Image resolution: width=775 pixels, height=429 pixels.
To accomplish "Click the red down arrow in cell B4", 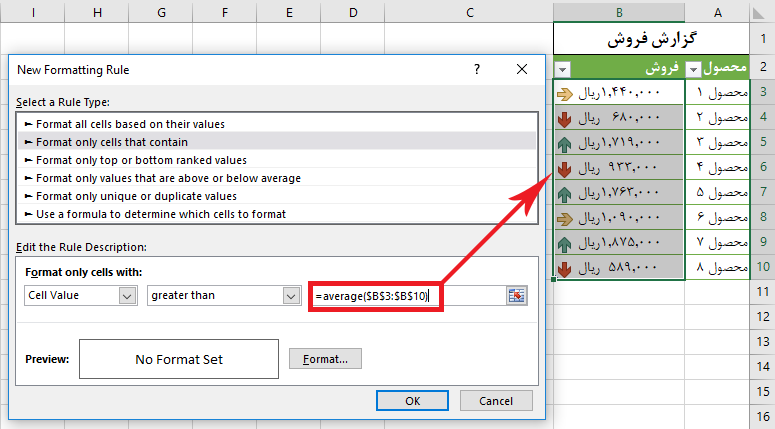I will (564, 119).
